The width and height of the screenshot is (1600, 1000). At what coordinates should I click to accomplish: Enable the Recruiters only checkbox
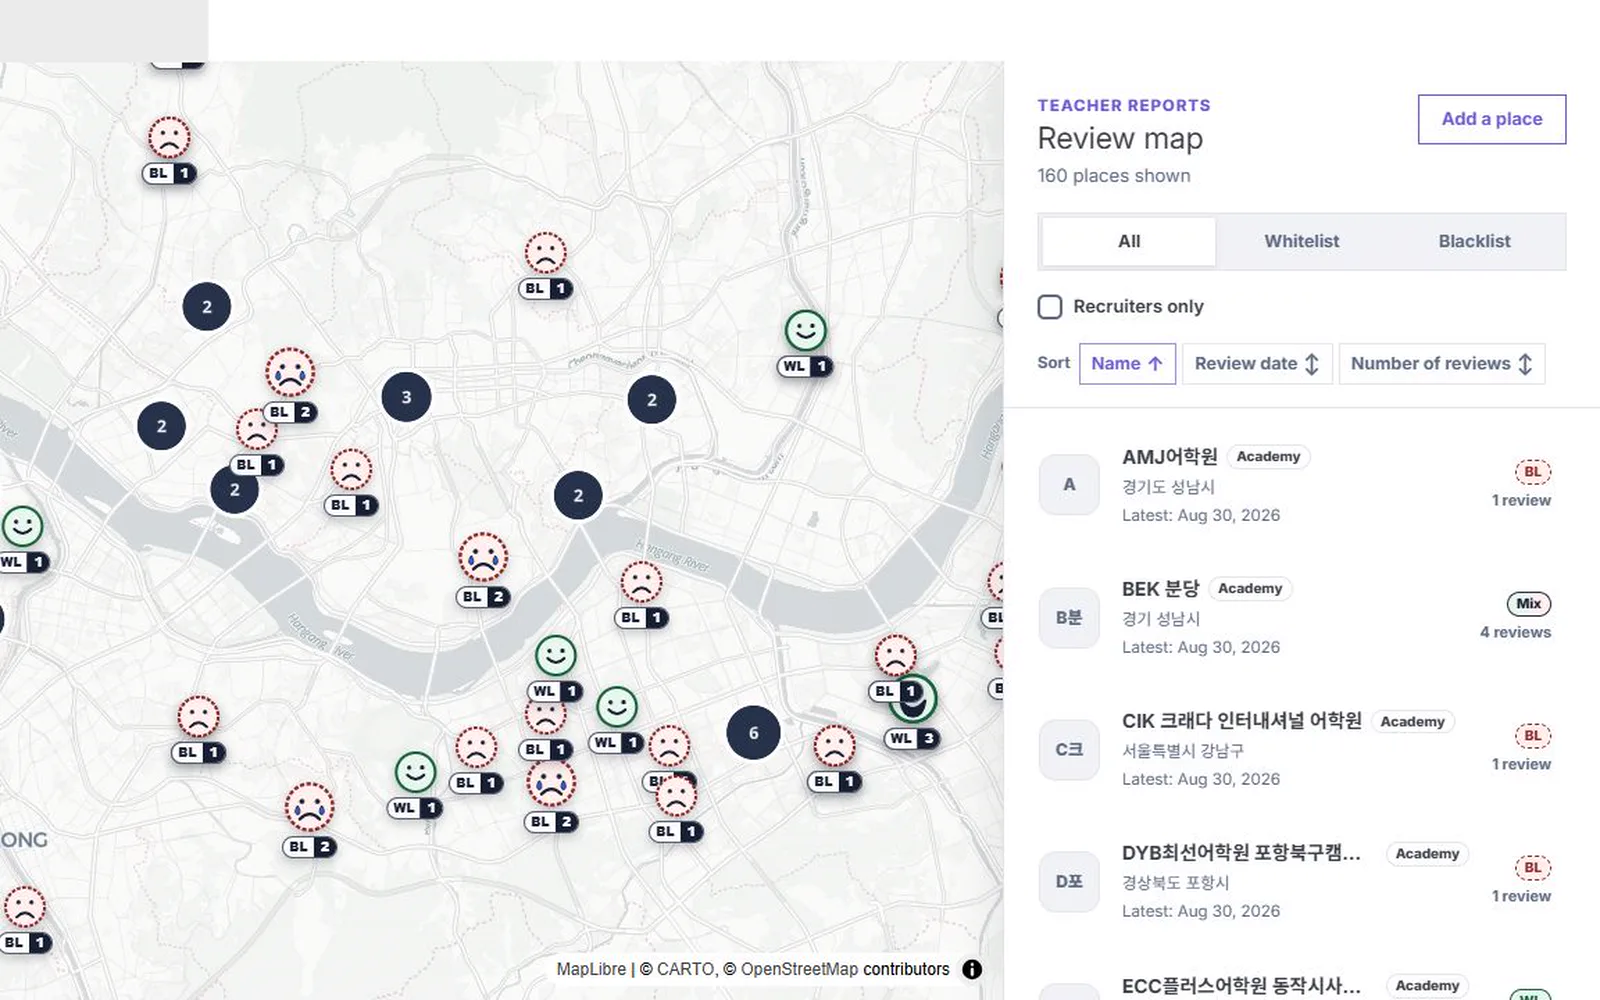(1050, 307)
